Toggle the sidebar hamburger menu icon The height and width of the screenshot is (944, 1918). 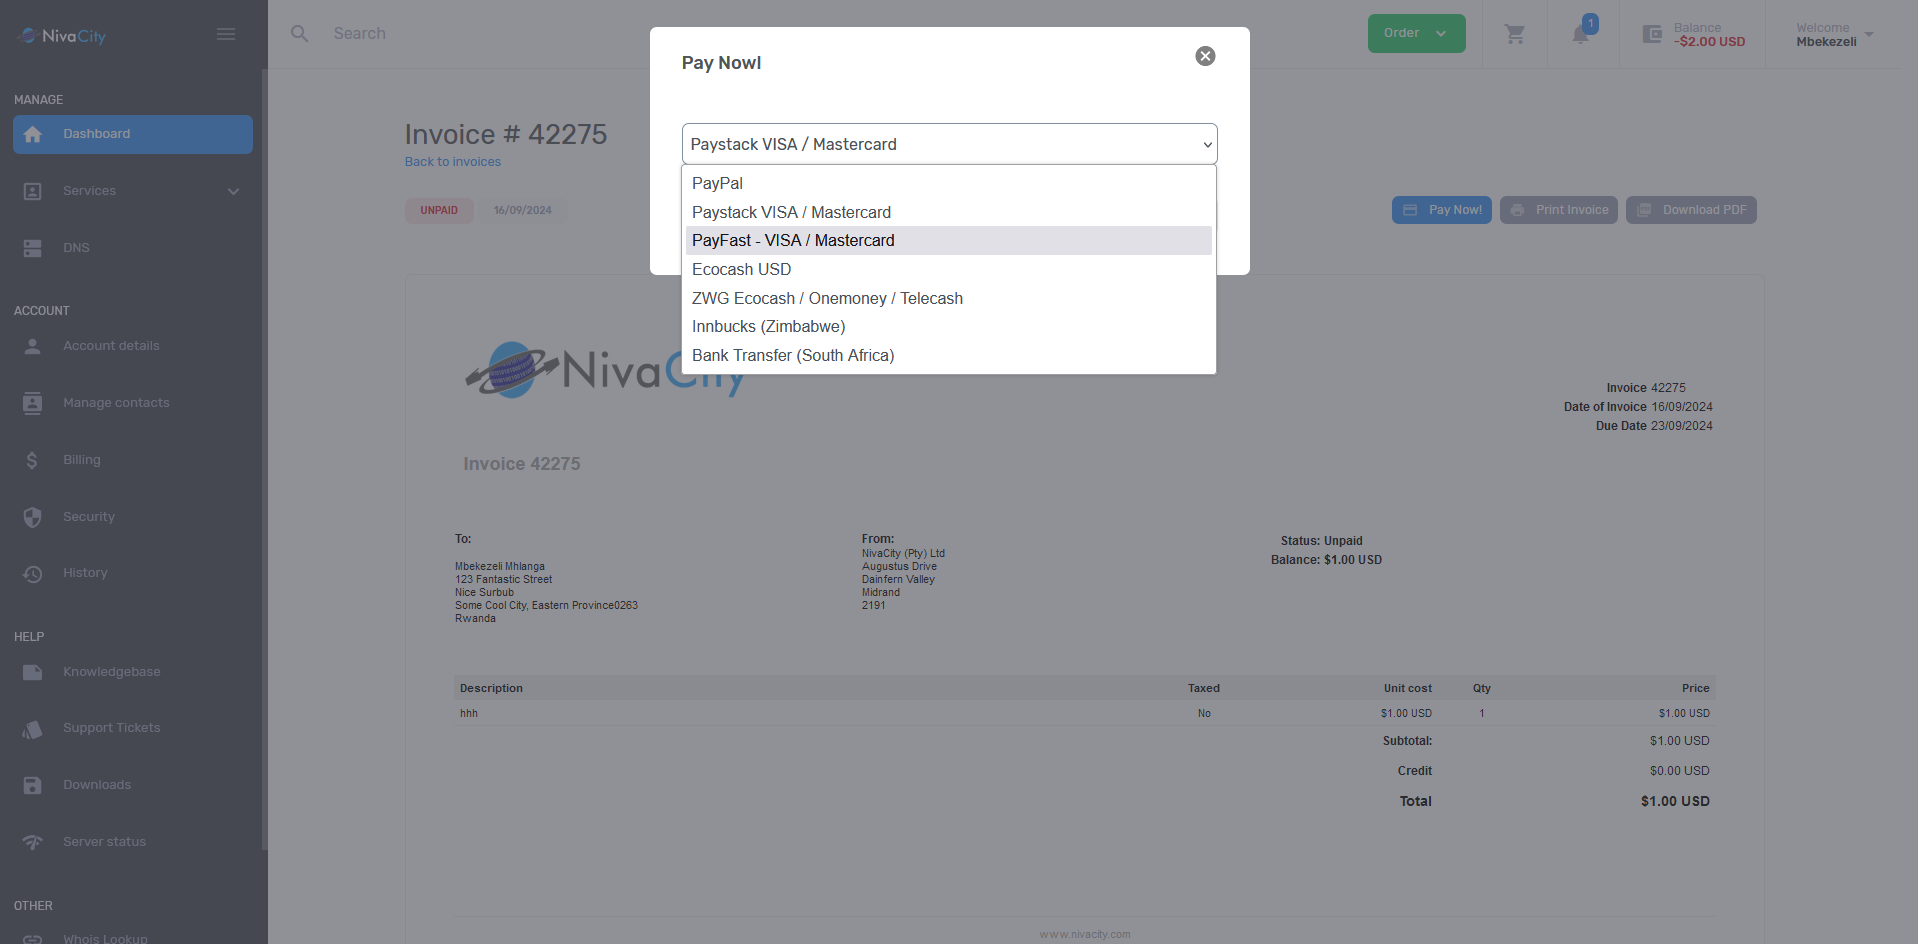click(x=226, y=34)
